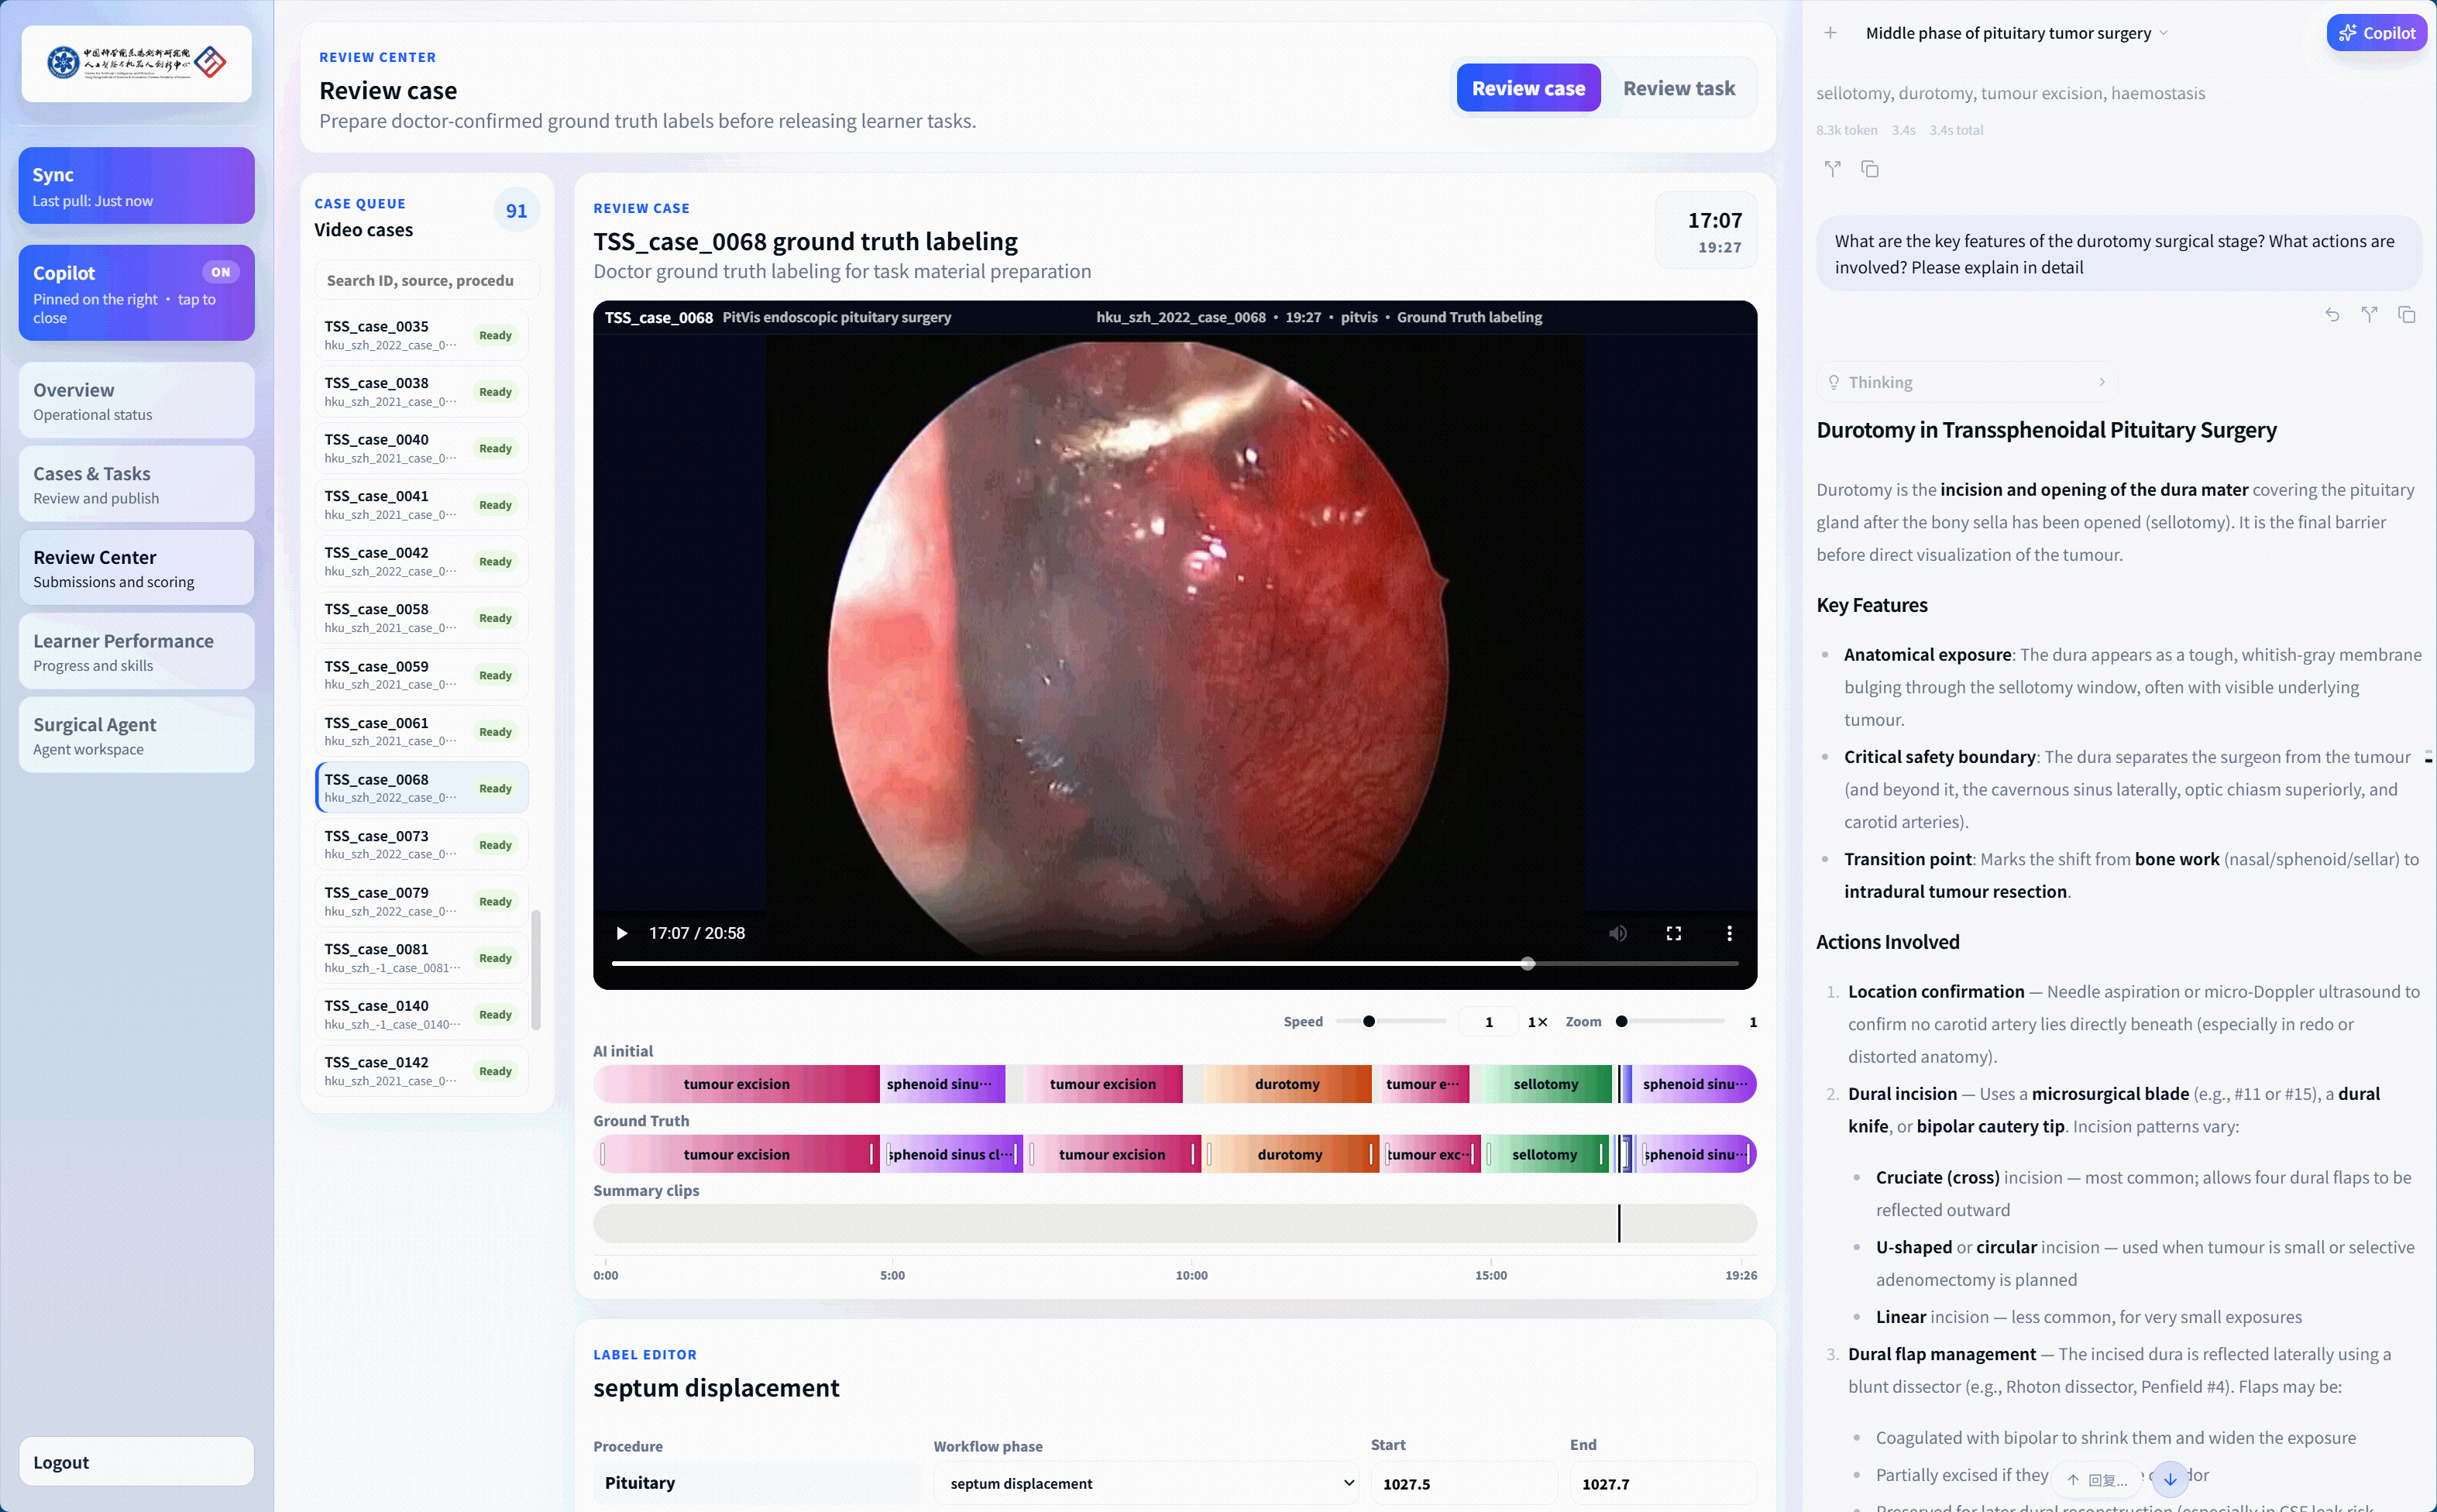Image resolution: width=2437 pixels, height=1512 pixels.
Task: Start a new chat with plus icon
Action: (1829, 33)
